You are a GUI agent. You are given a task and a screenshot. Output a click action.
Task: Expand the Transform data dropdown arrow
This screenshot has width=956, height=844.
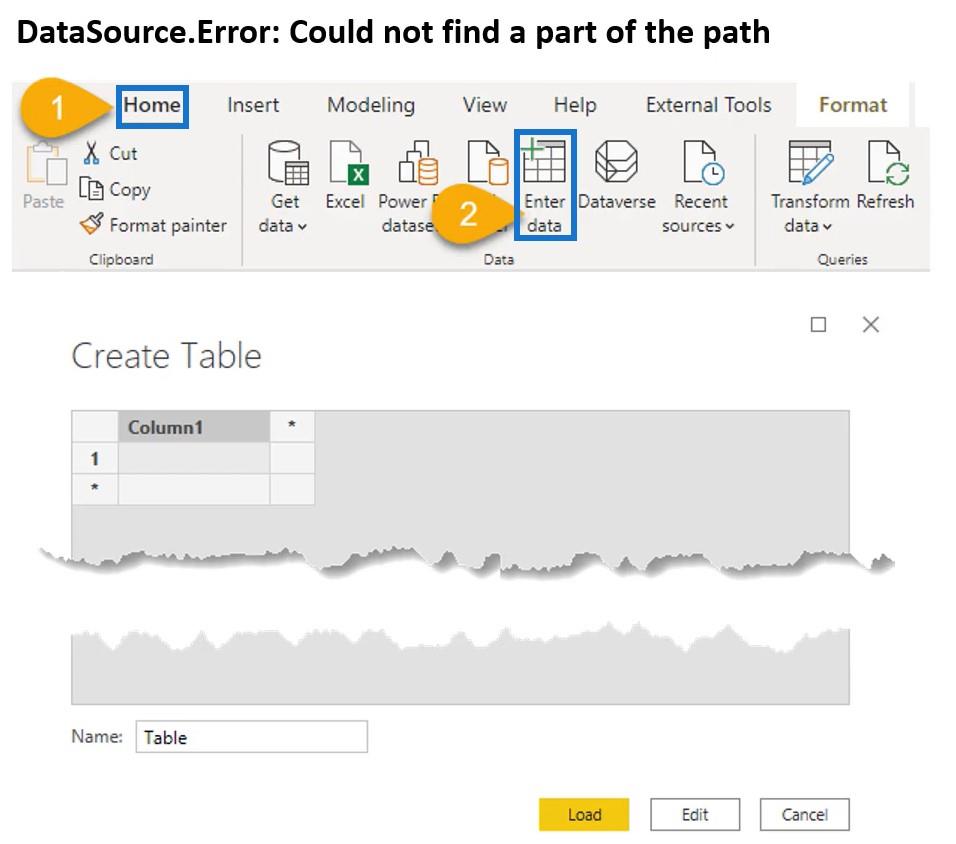[827, 227]
